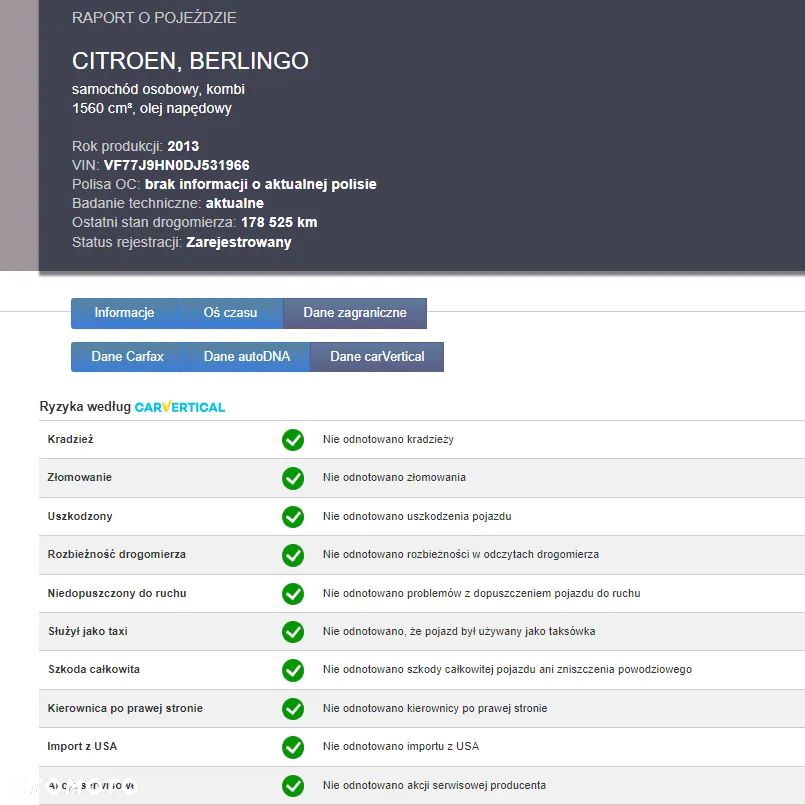
Task: Click the Złomowanie row label
Action: pos(80,477)
